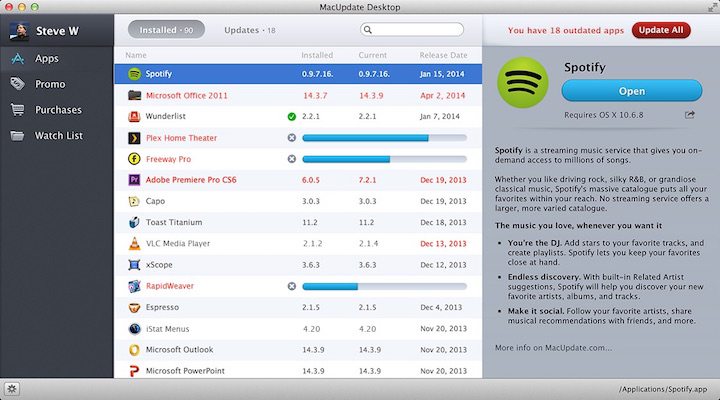Sort by the Name column header

tap(136, 55)
